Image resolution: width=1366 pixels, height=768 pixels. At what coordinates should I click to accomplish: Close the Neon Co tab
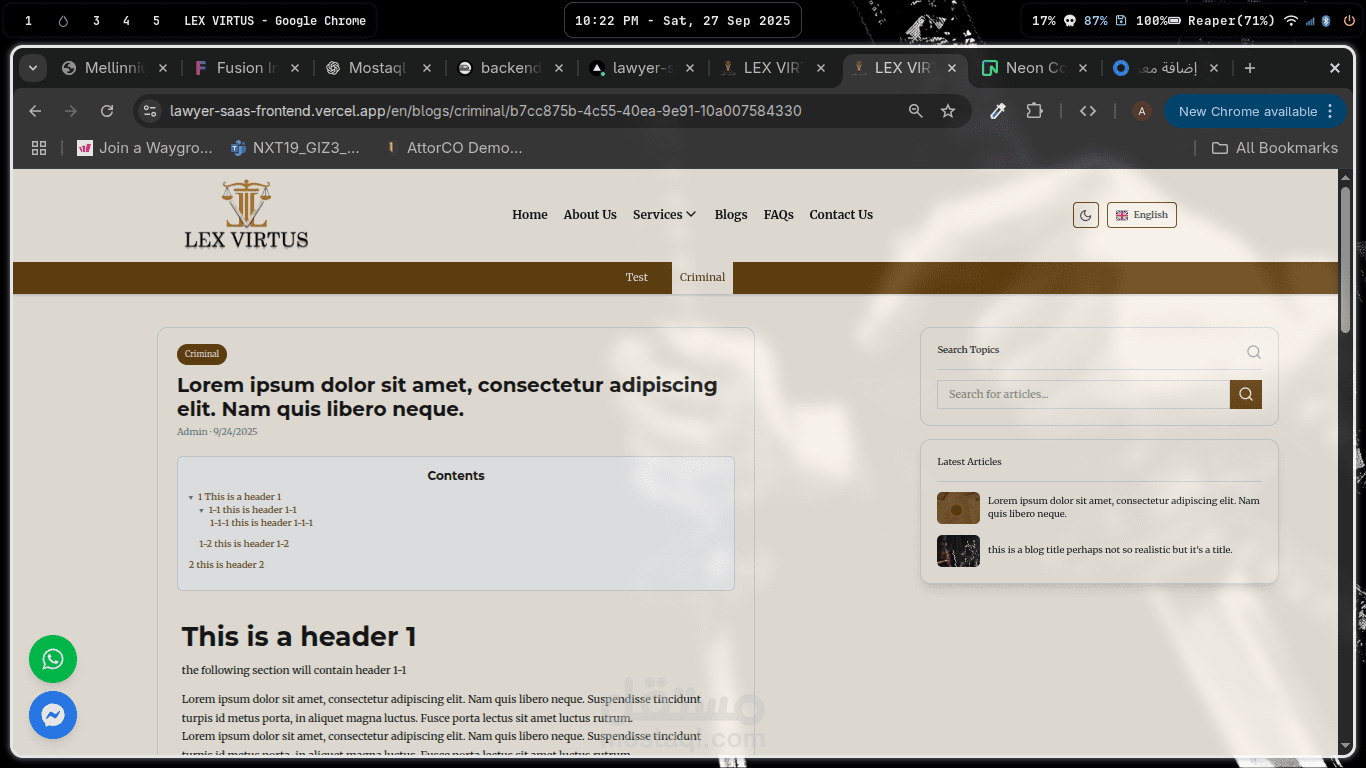click(1084, 68)
